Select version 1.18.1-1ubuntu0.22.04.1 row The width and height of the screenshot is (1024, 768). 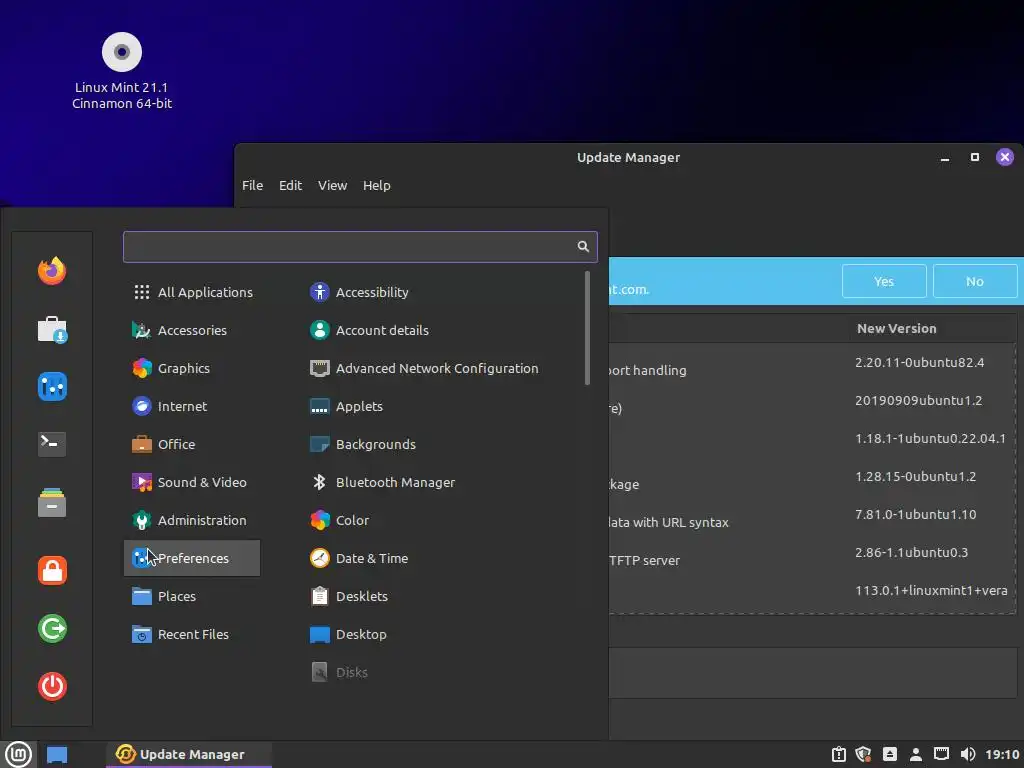coord(930,438)
